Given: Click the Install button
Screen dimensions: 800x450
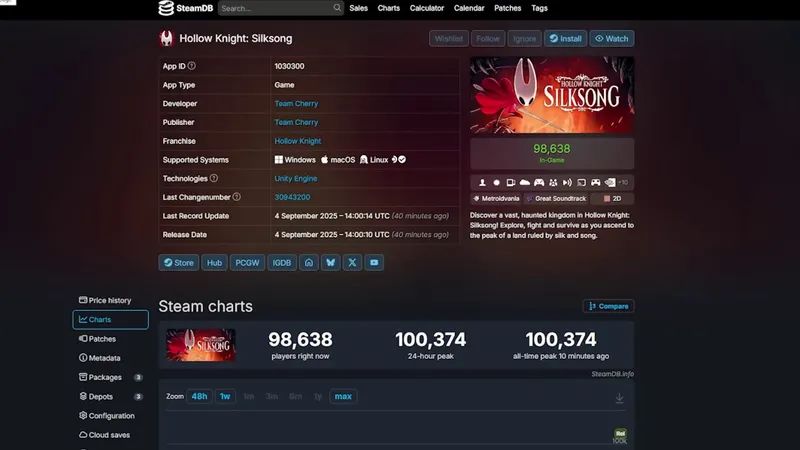Looking at the screenshot, I should (x=565, y=38).
